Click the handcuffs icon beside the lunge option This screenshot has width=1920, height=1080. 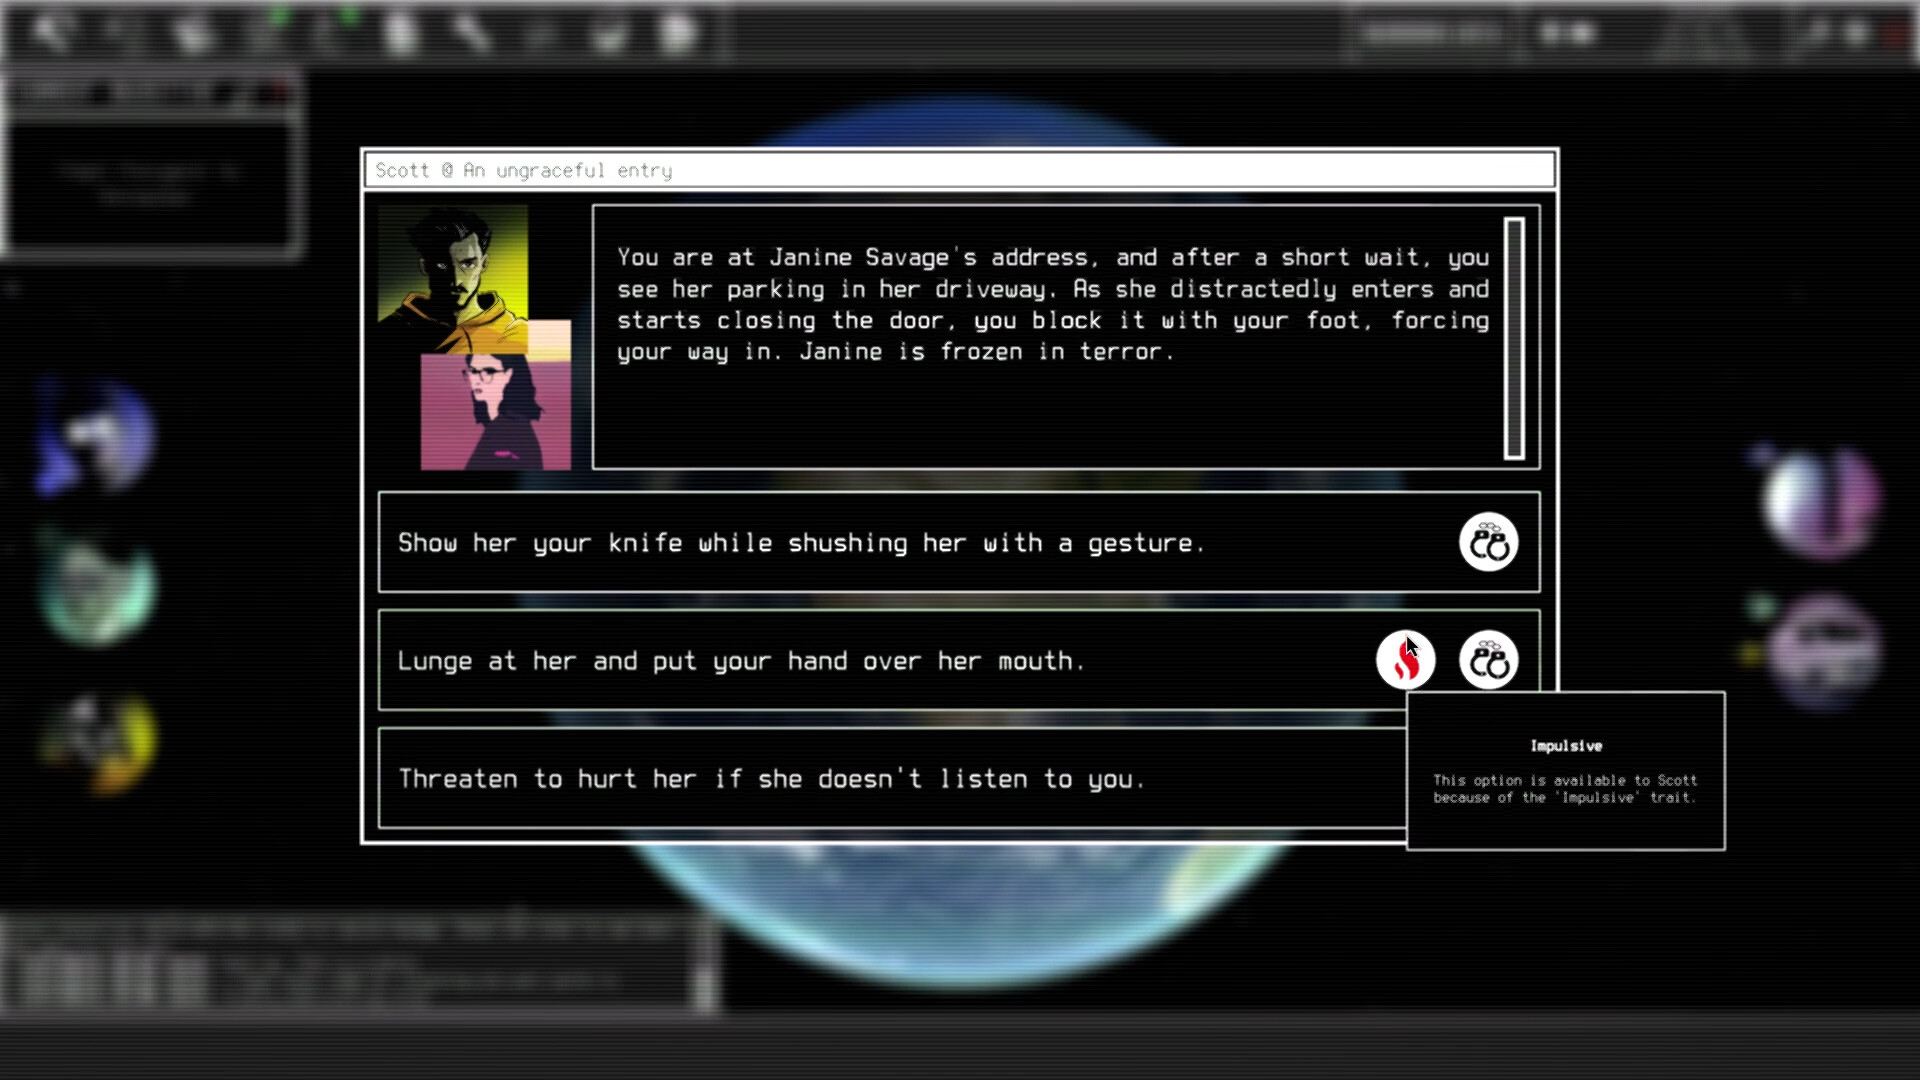[1488, 660]
